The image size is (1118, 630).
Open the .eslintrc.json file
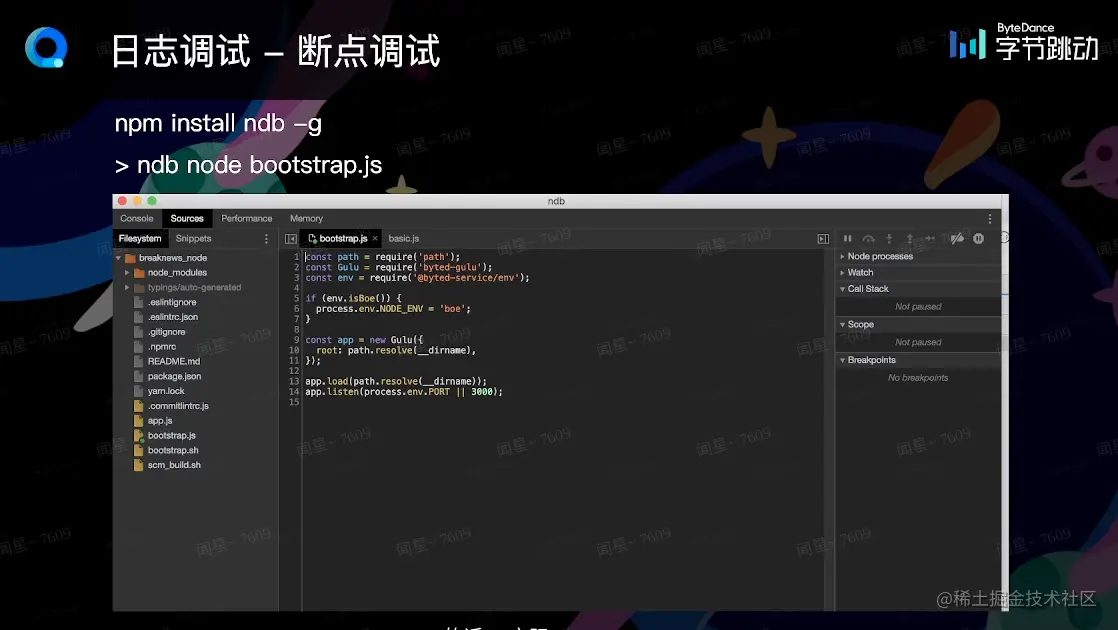click(173, 317)
